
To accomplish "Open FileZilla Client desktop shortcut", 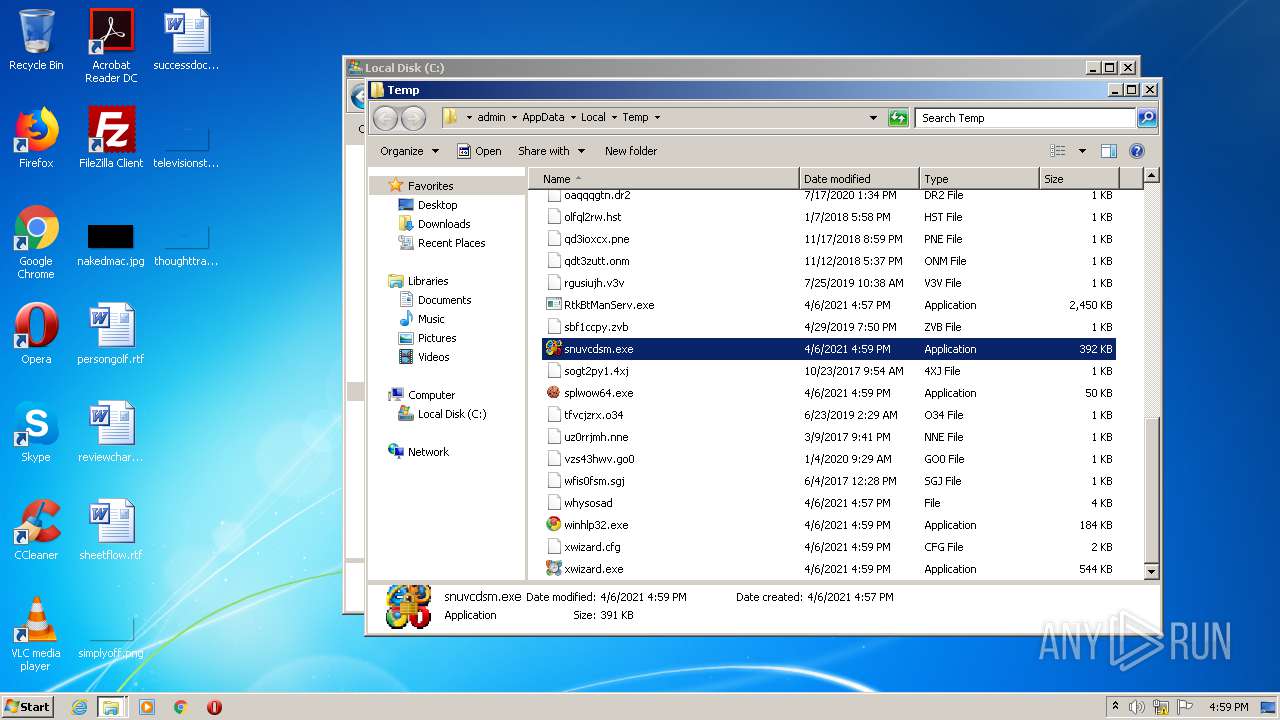I will click(111, 137).
